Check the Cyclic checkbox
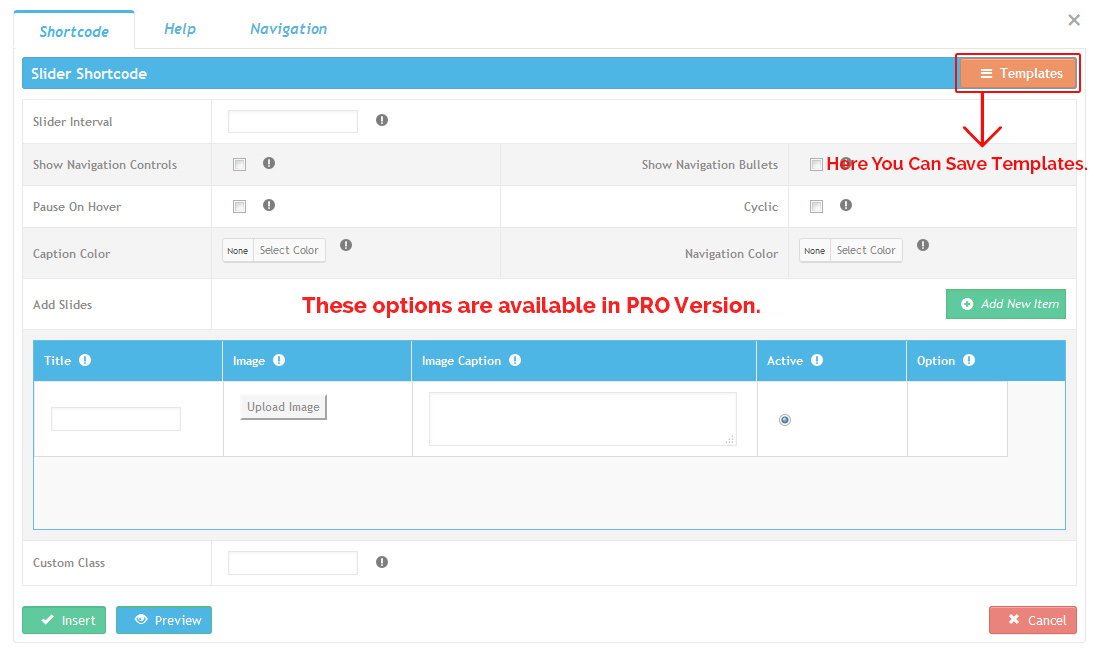This screenshot has width=1100, height=656. [816, 207]
